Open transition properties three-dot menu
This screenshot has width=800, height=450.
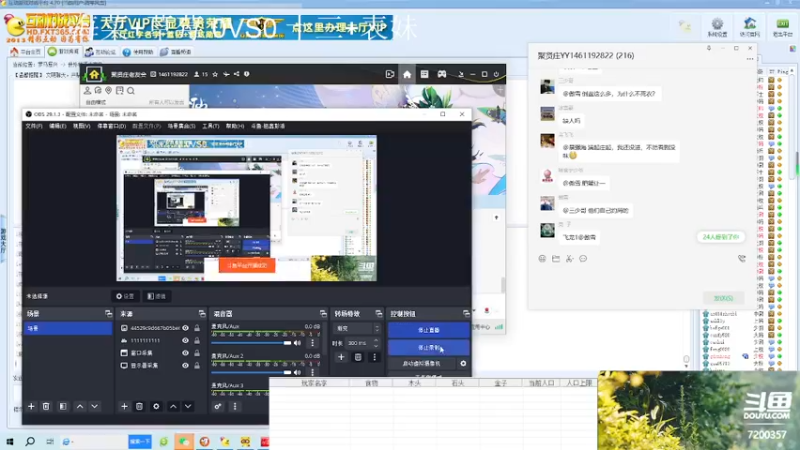[x=374, y=357]
